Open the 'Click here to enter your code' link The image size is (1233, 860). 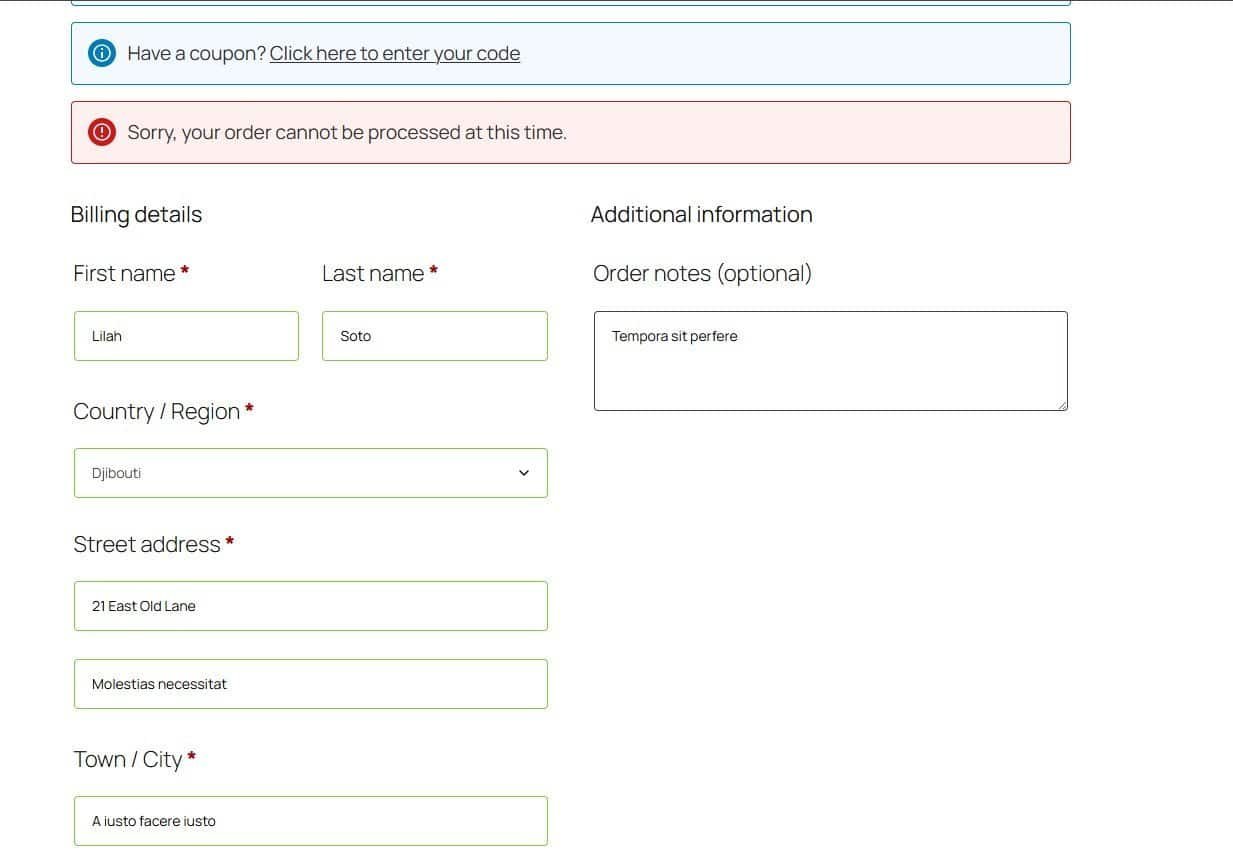tap(394, 53)
